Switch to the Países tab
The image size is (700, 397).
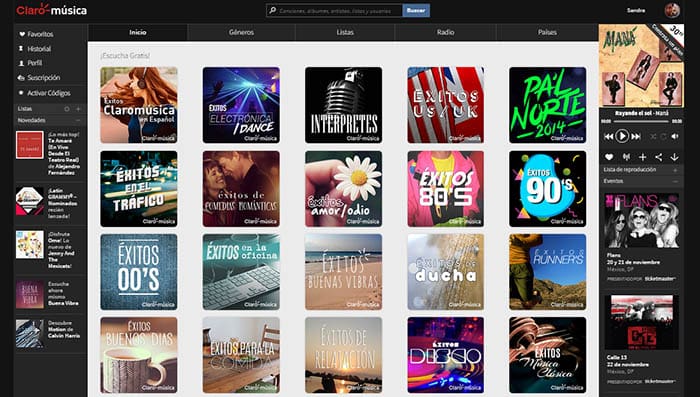click(547, 32)
